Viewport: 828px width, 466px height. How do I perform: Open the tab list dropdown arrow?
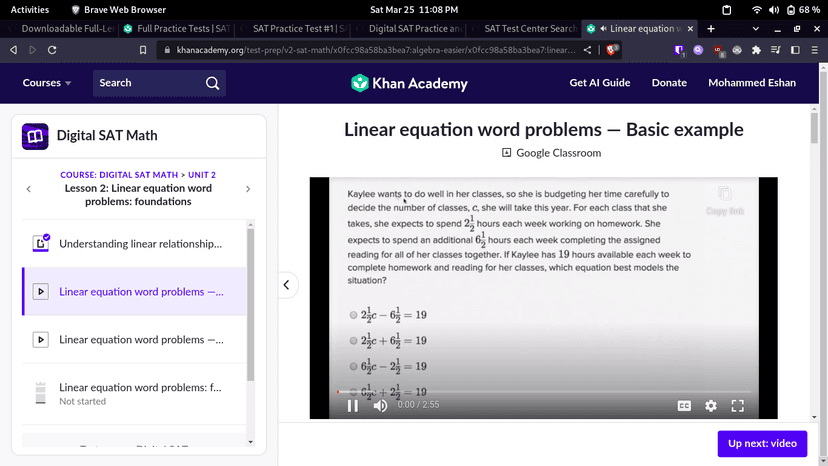point(756,29)
